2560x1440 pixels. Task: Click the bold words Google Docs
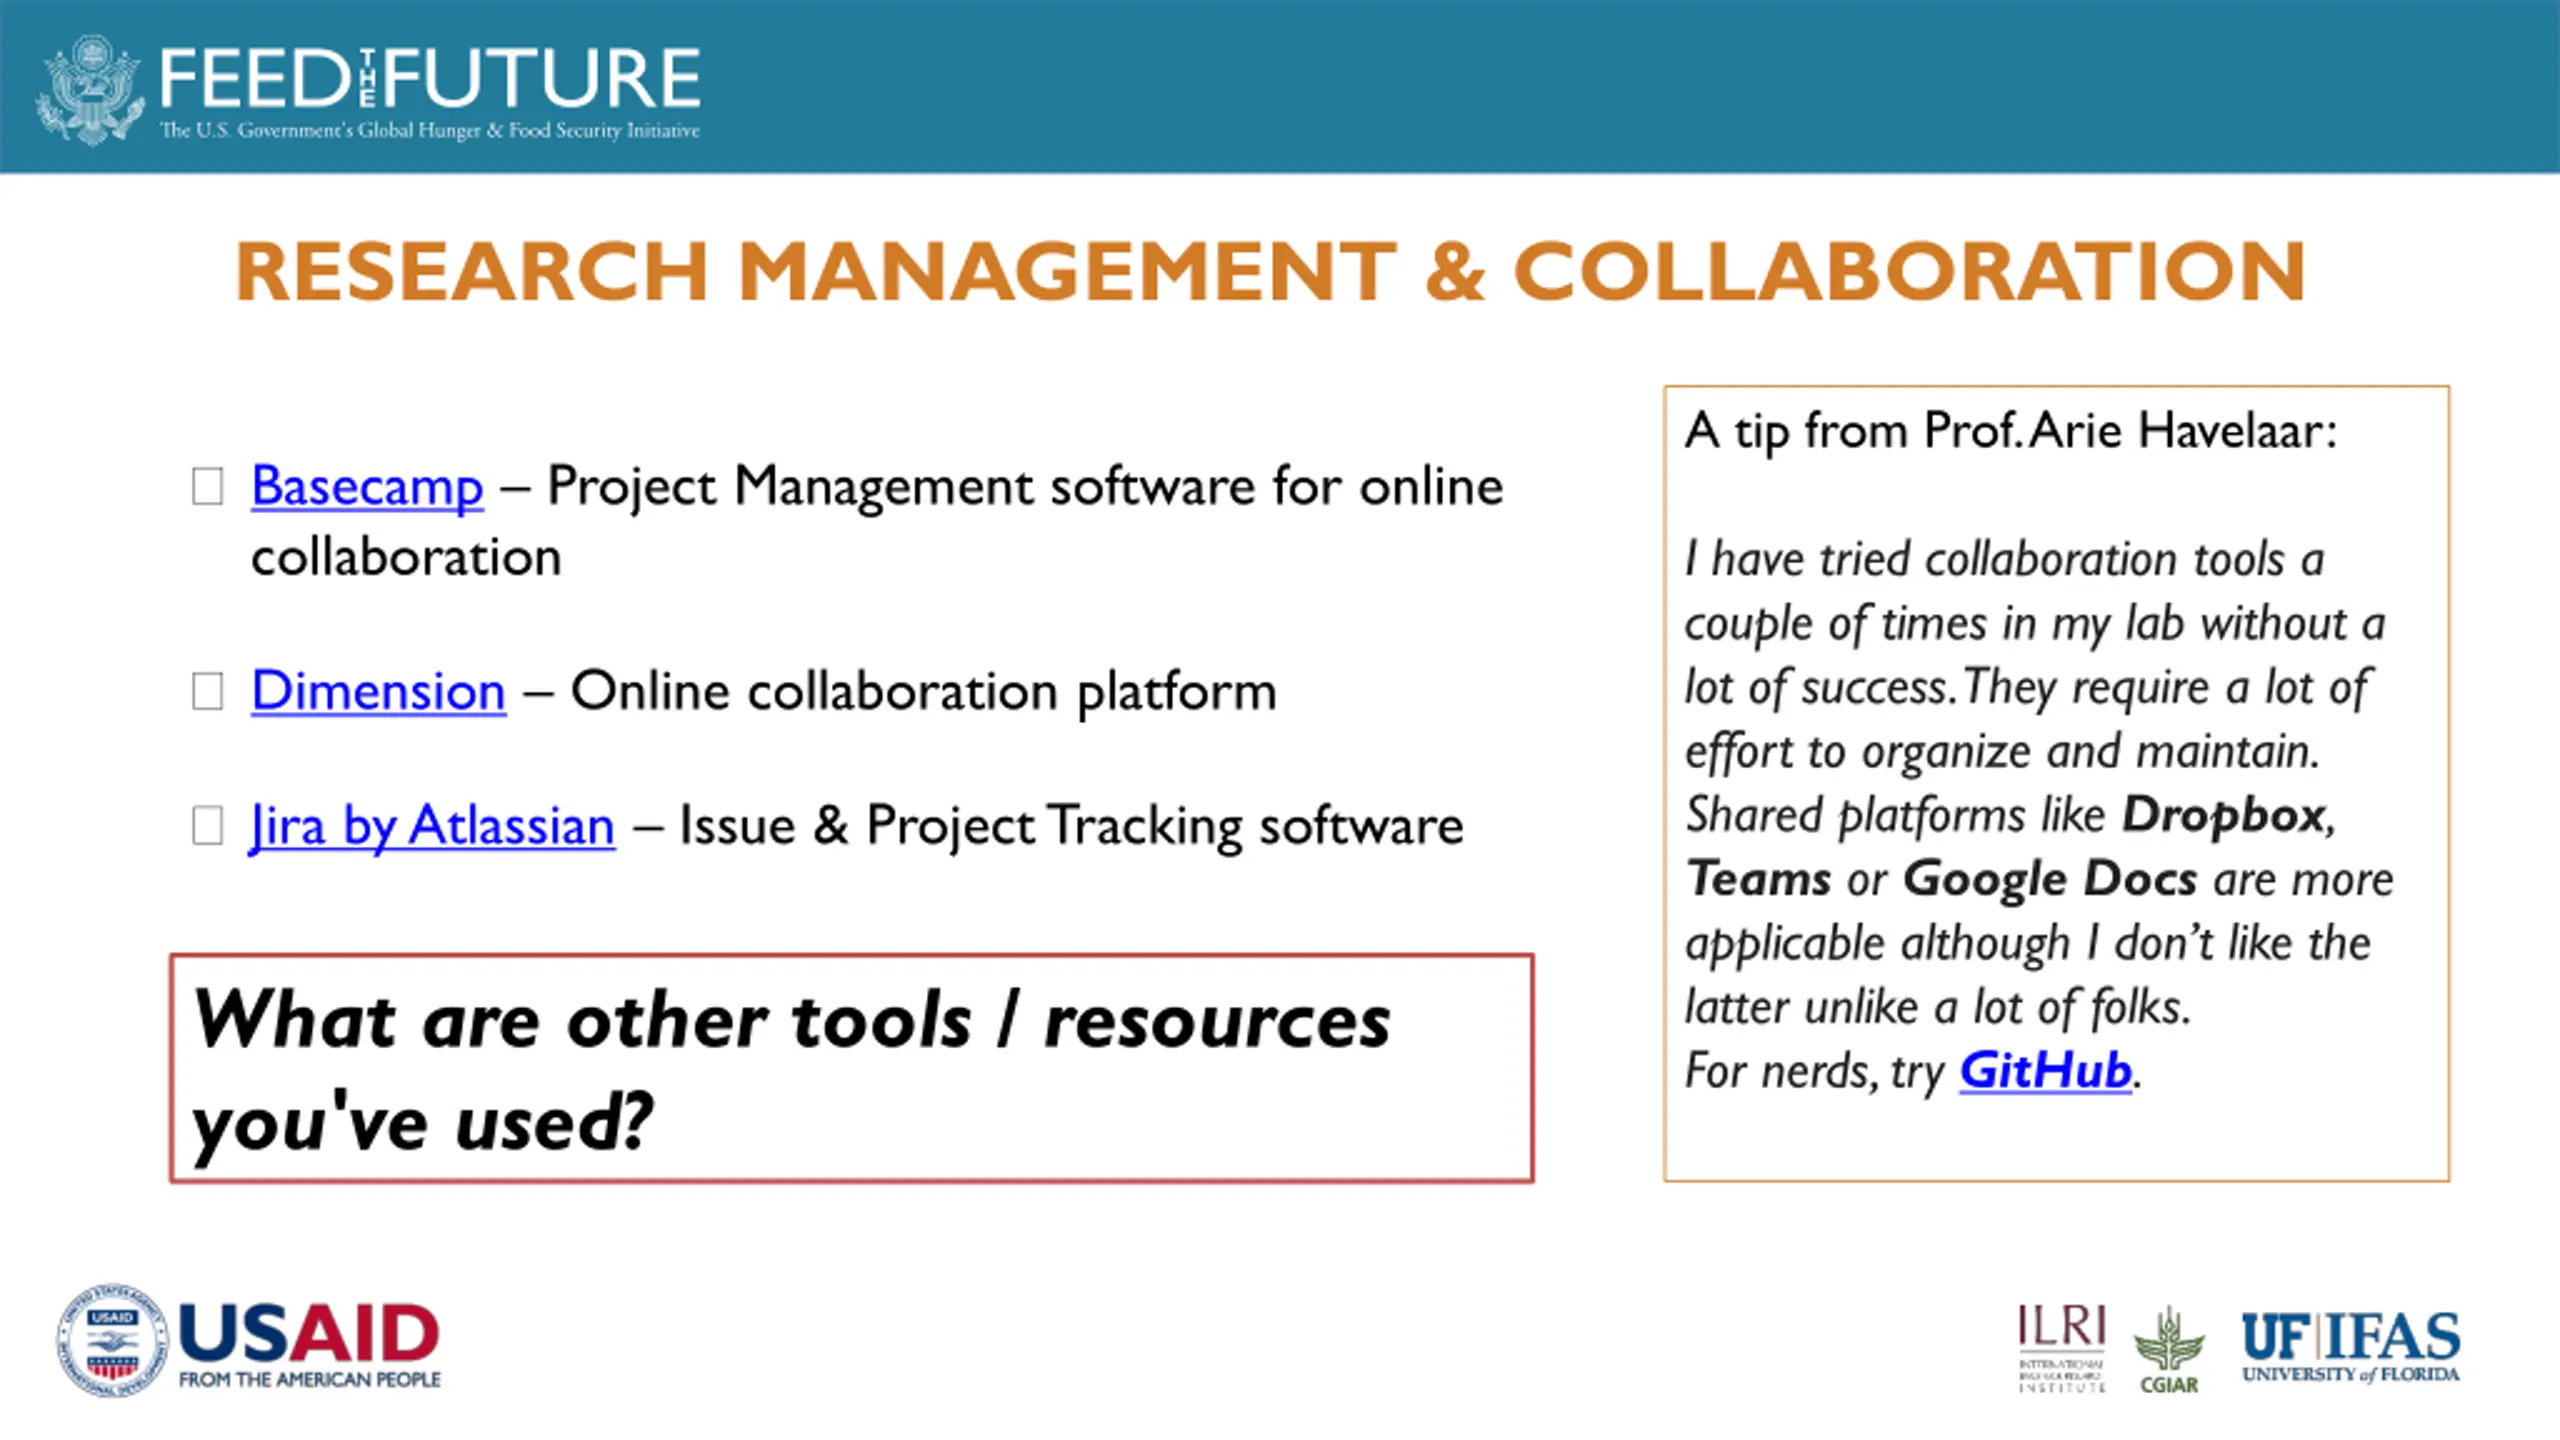[x=2050, y=880]
